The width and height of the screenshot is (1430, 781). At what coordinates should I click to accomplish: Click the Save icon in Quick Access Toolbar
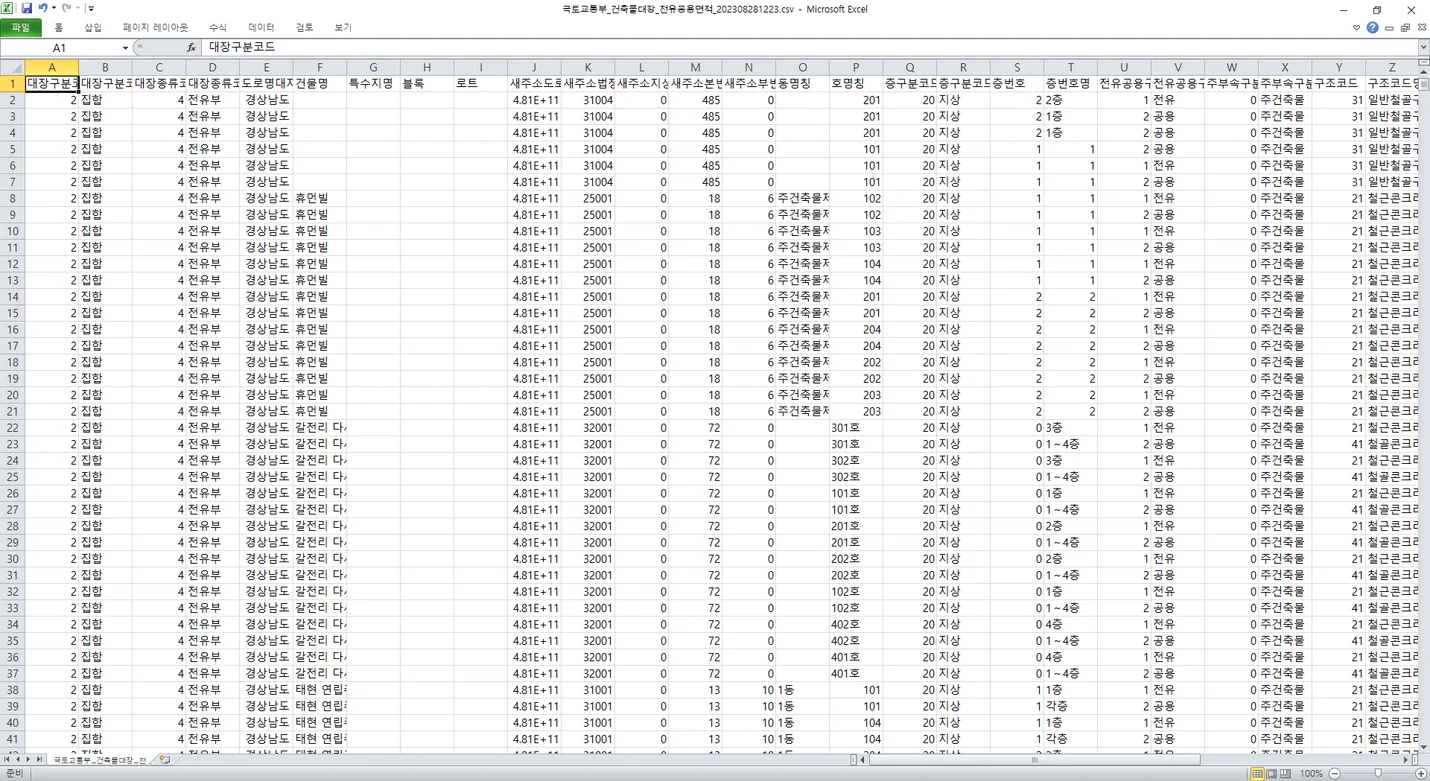[27, 8]
